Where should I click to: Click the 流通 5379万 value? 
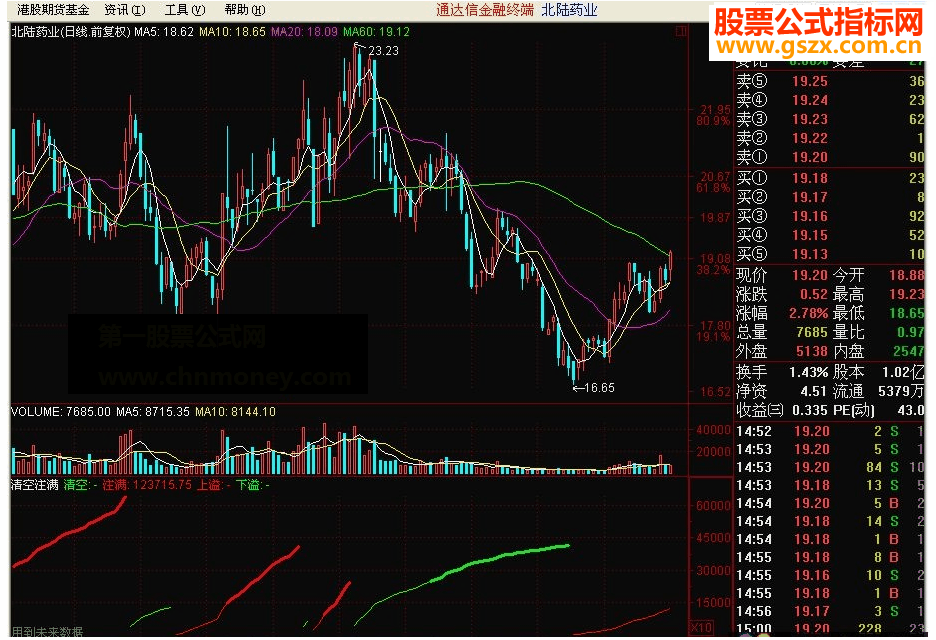[901, 392]
